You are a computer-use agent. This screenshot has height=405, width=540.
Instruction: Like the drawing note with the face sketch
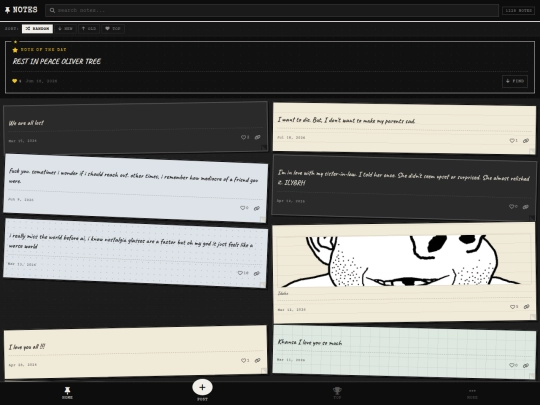513,307
